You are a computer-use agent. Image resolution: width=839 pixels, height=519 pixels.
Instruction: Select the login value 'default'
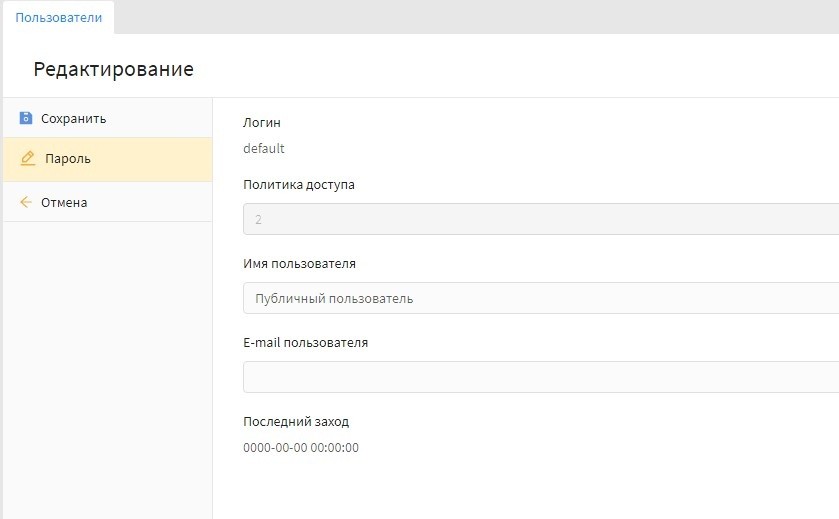click(264, 149)
